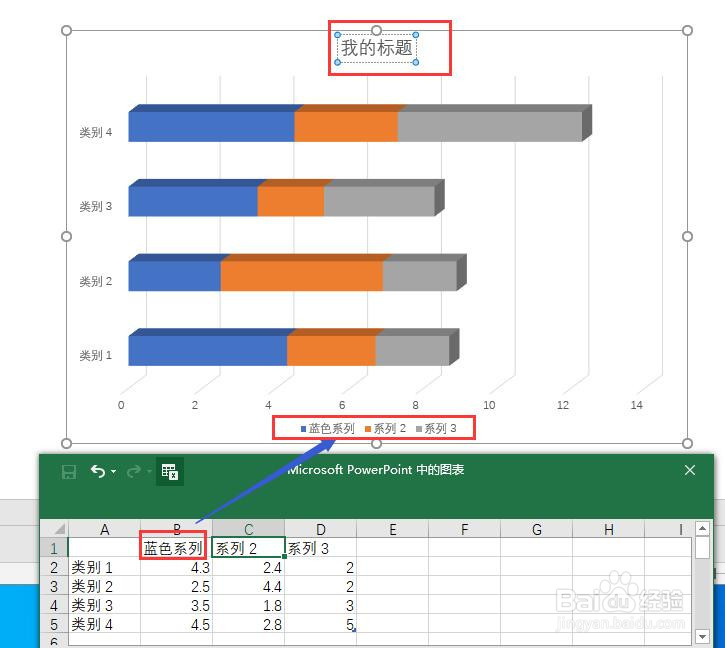Close the chart data window
The image size is (725, 648).
coord(690,470)
